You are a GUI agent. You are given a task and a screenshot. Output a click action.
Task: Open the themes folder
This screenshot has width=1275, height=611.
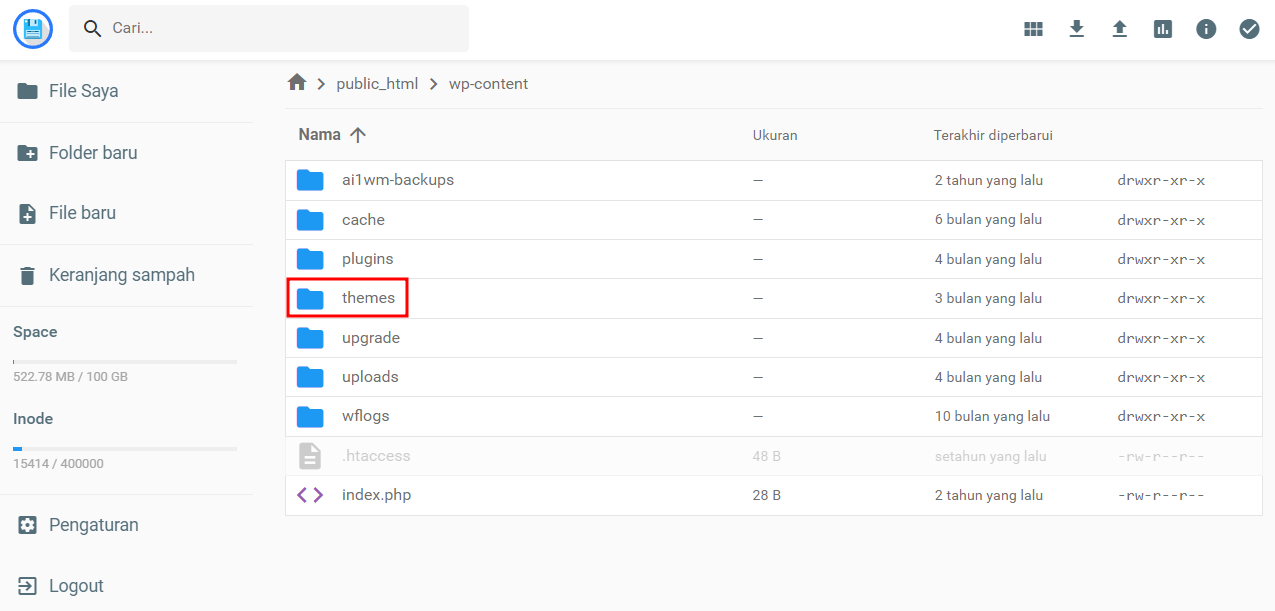click(369, 297)
